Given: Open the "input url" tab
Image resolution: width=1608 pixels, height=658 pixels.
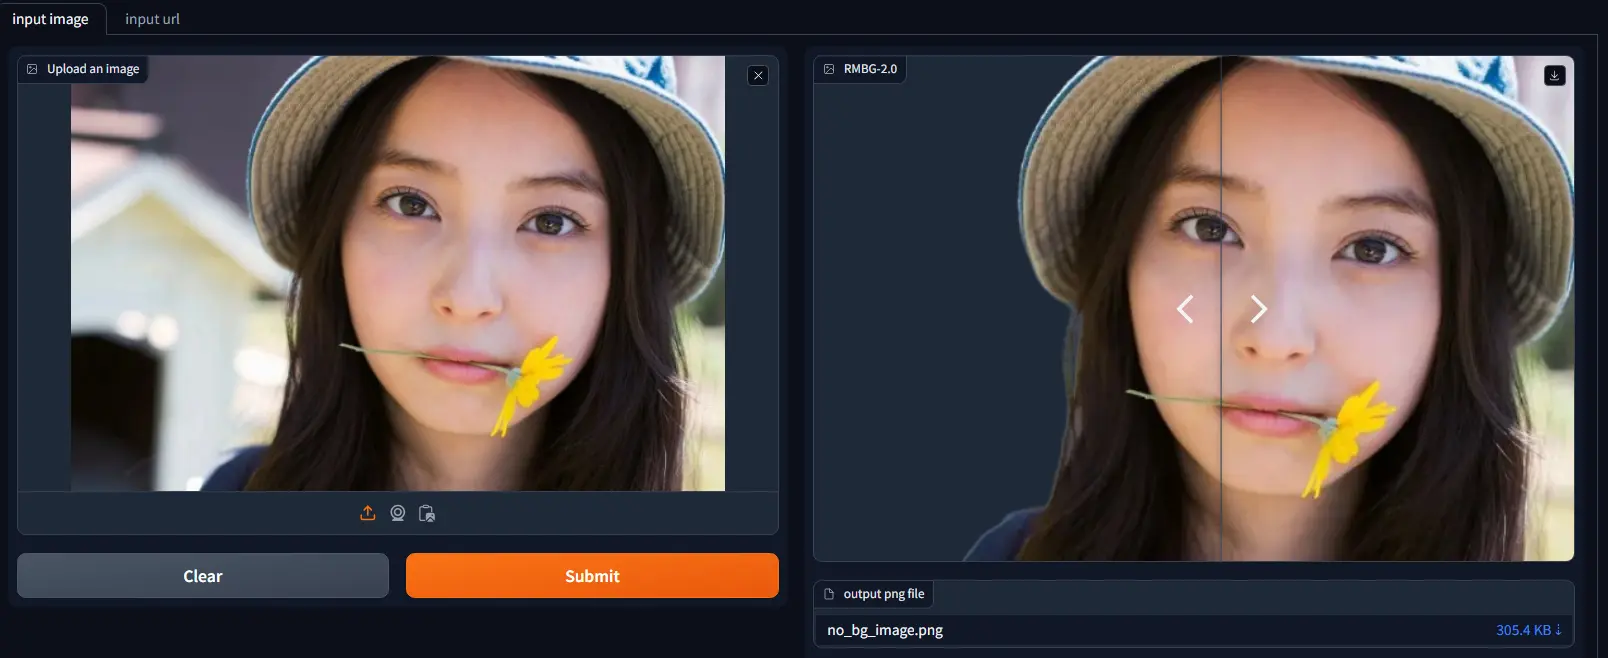Looking at the screenshot, I should [x=152, y=19].
